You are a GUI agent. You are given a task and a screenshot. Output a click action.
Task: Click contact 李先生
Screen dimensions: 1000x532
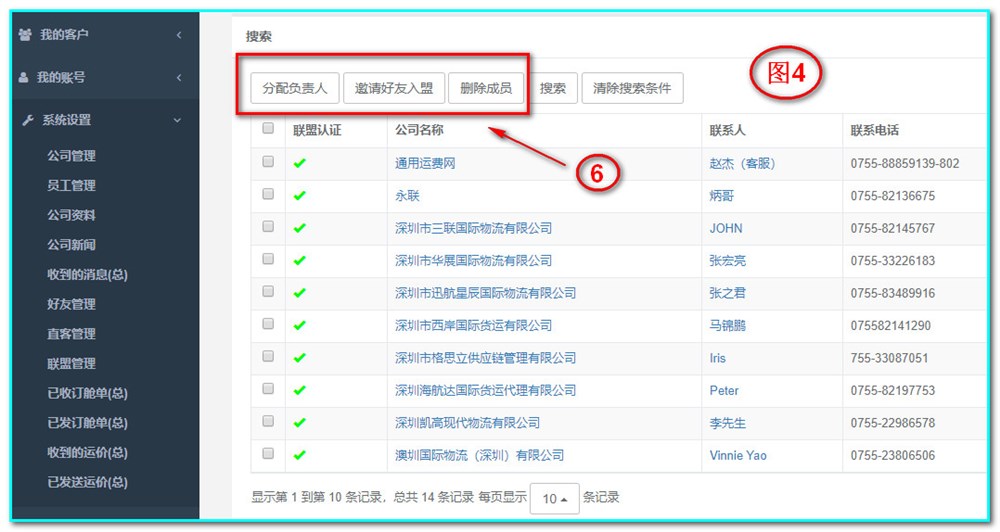[x=728, y=423]
